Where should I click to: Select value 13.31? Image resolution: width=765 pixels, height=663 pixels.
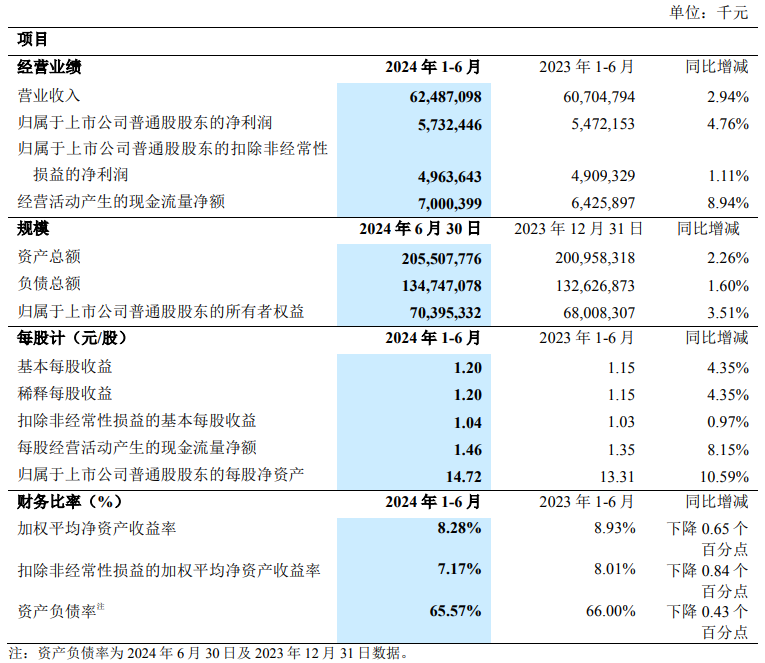point(617,477)
